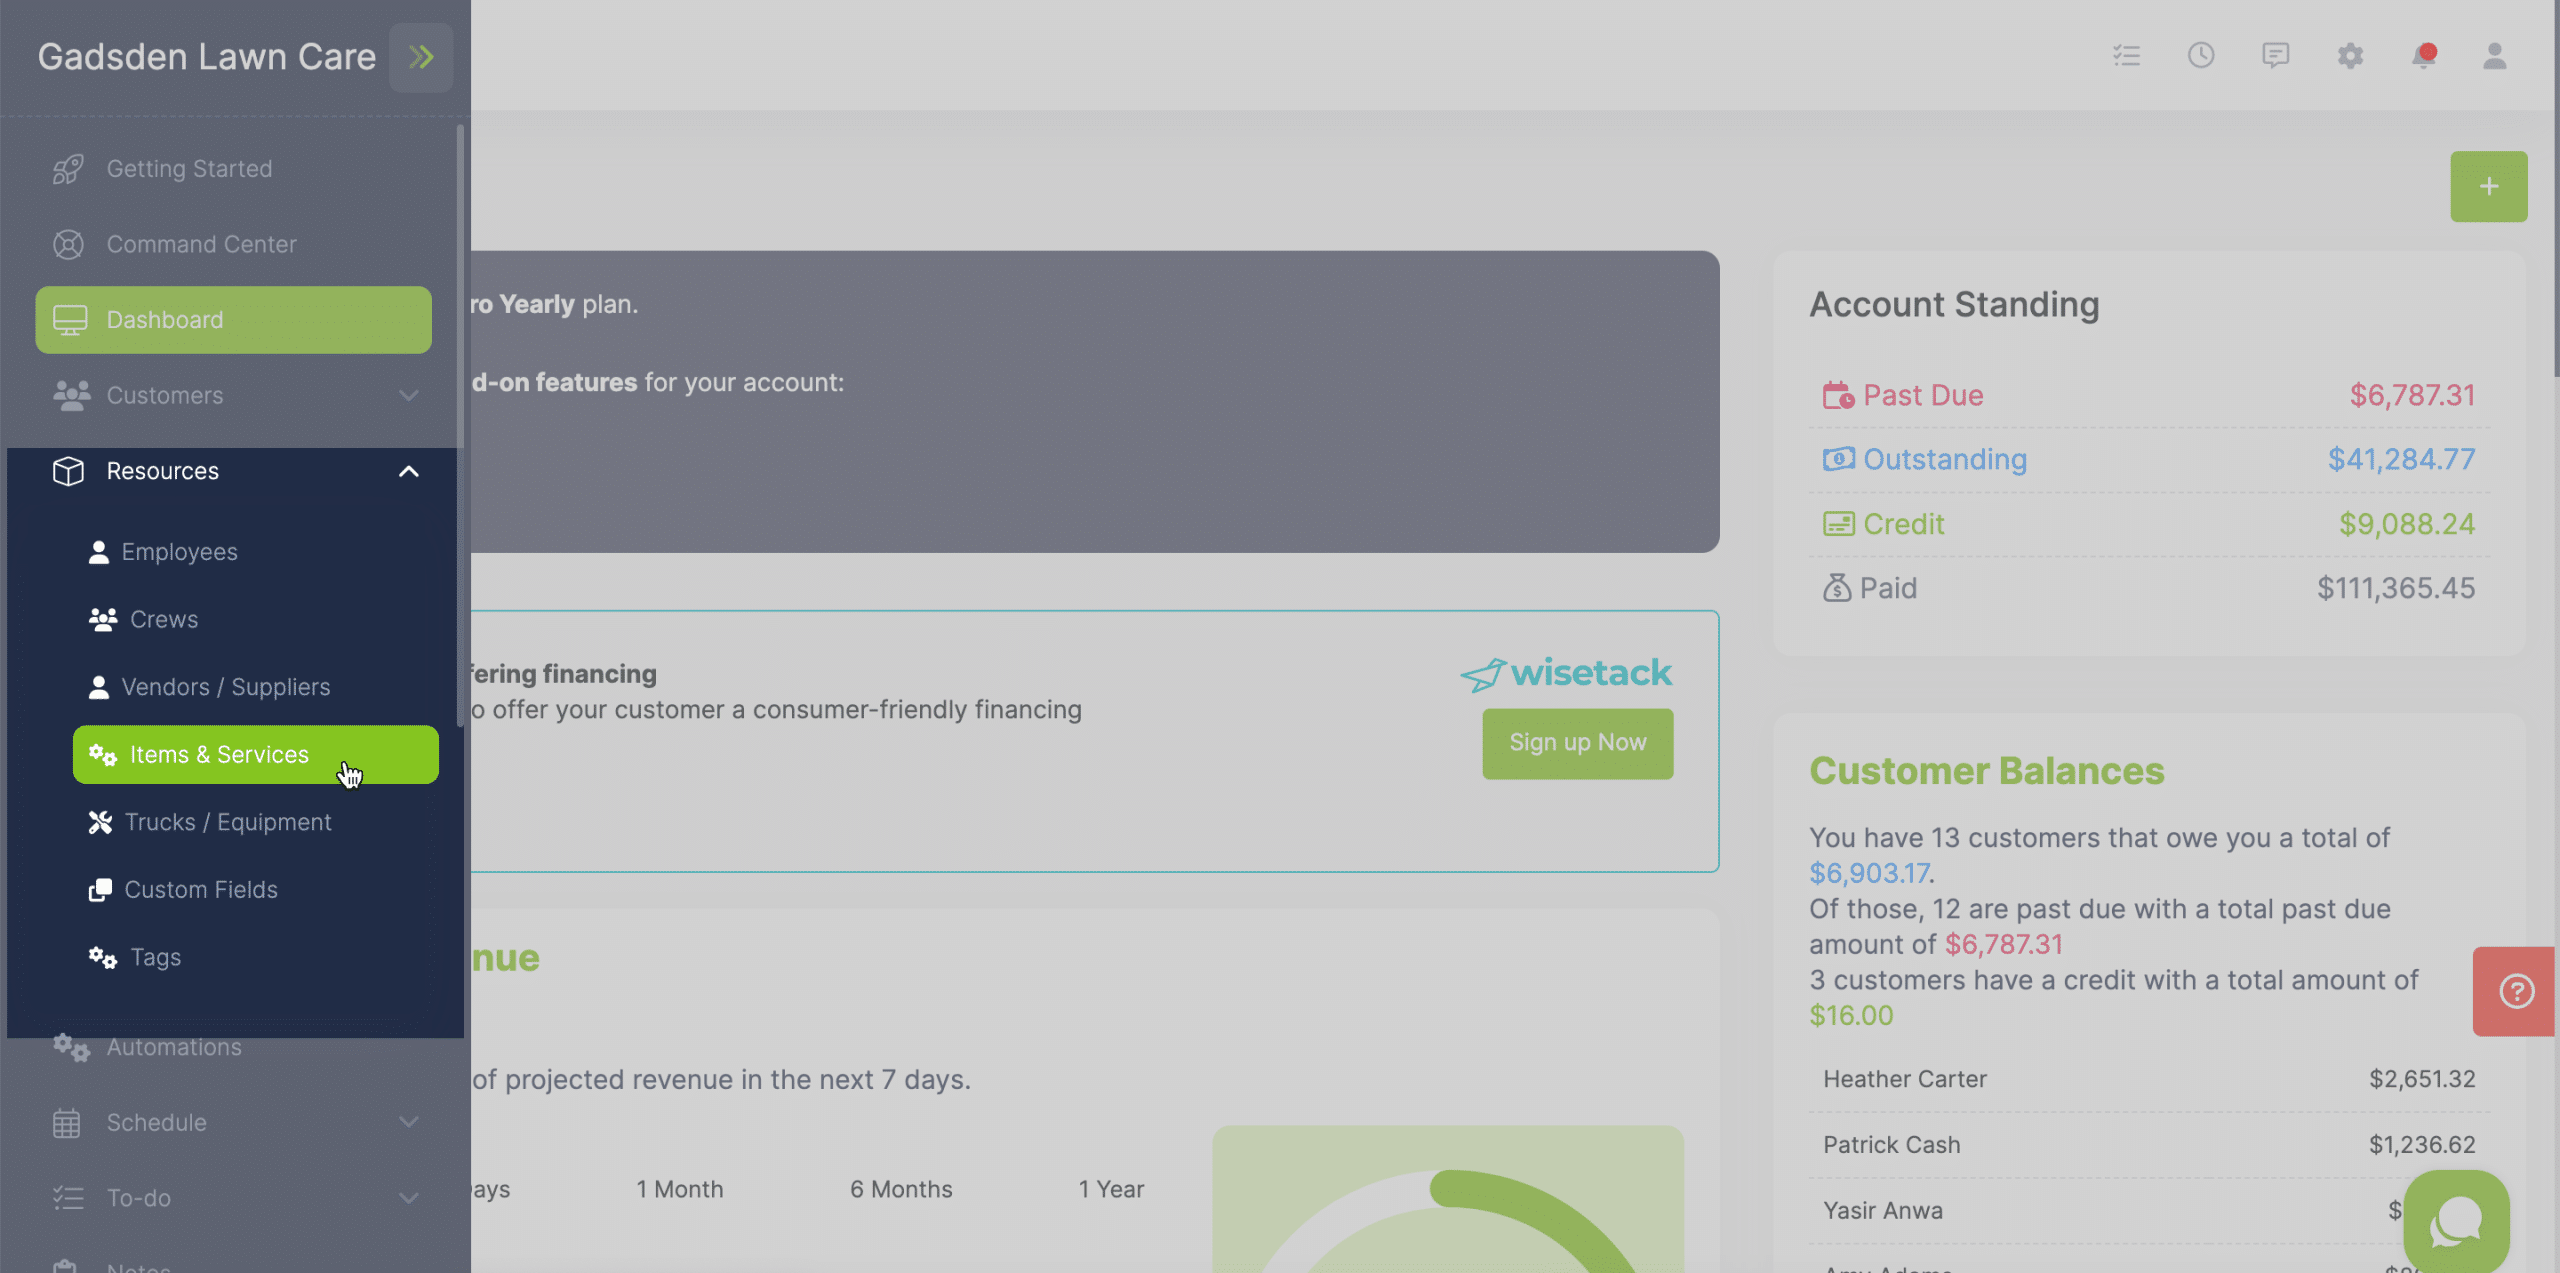Open the Custom Fields menu item

[x=255, y=890]
